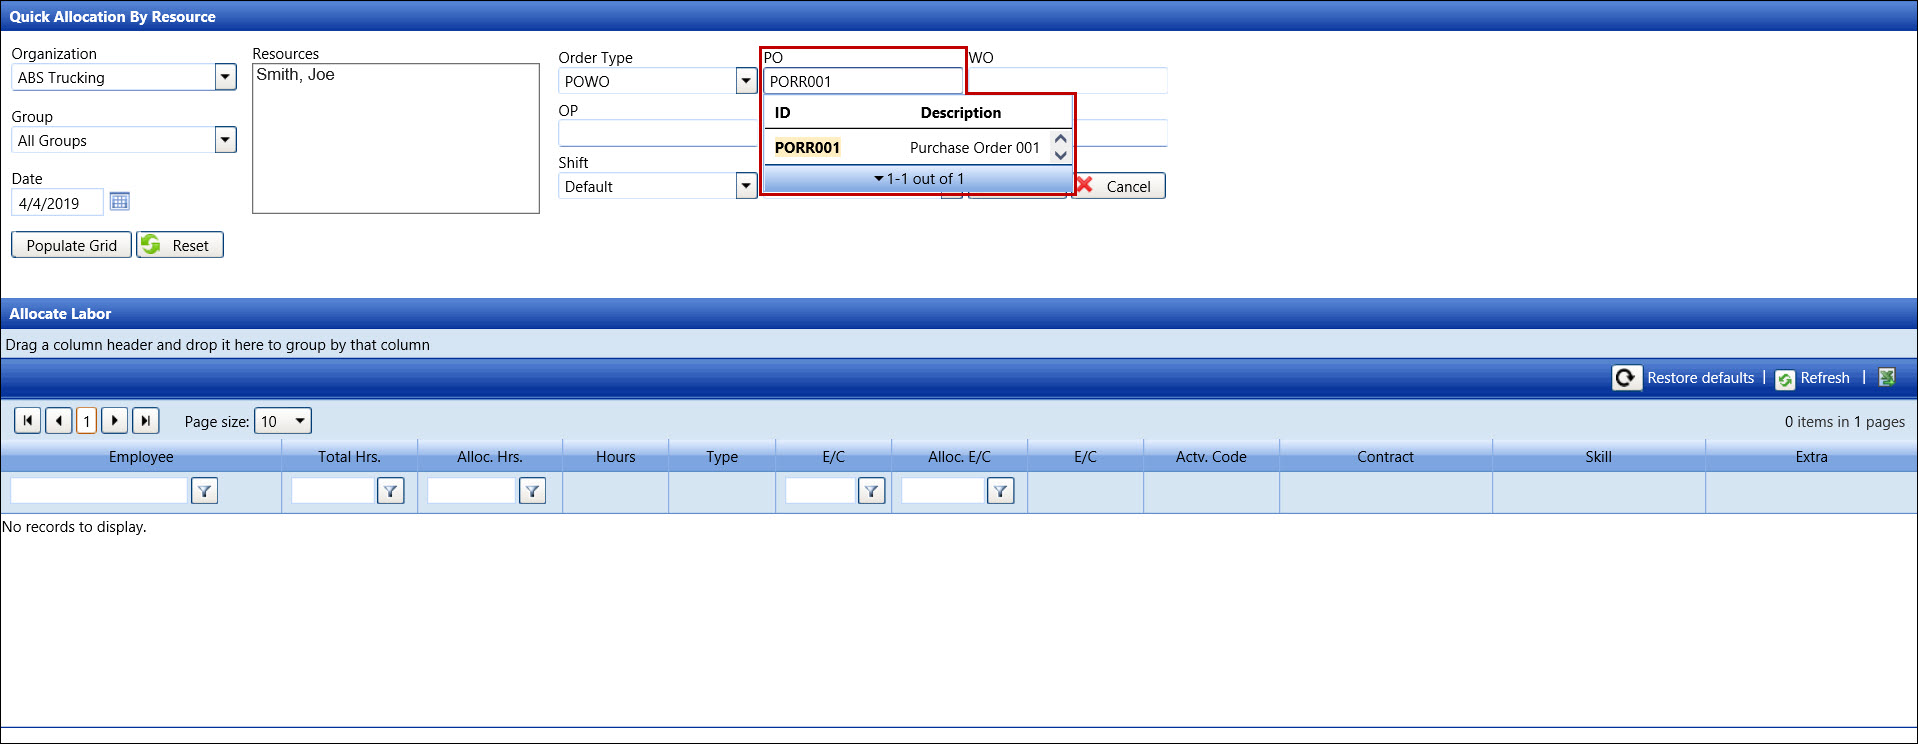Open the Date calendar picker icon
The height and width of the screenshot is (744, 1918).
119,202
